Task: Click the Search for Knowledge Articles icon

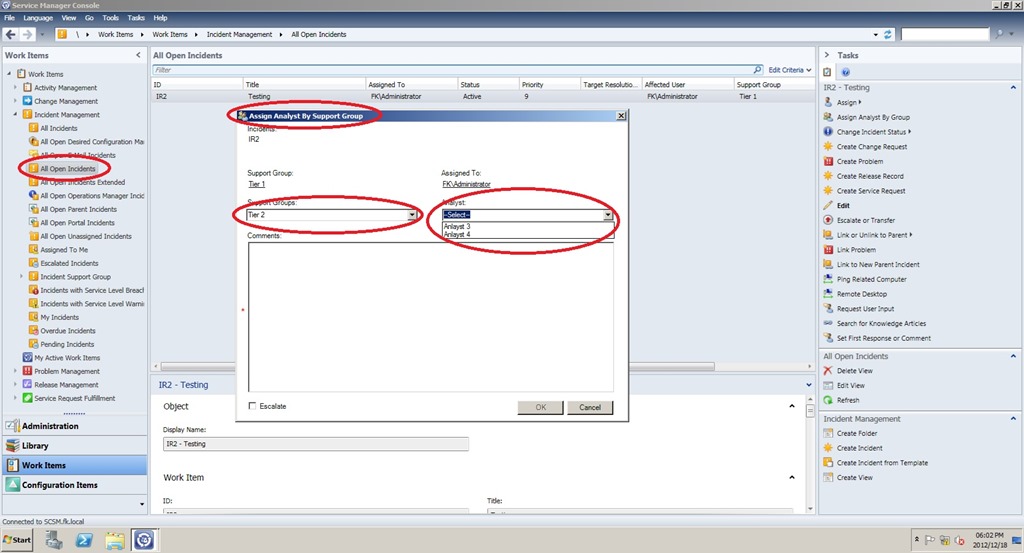Action: point(828,324)
